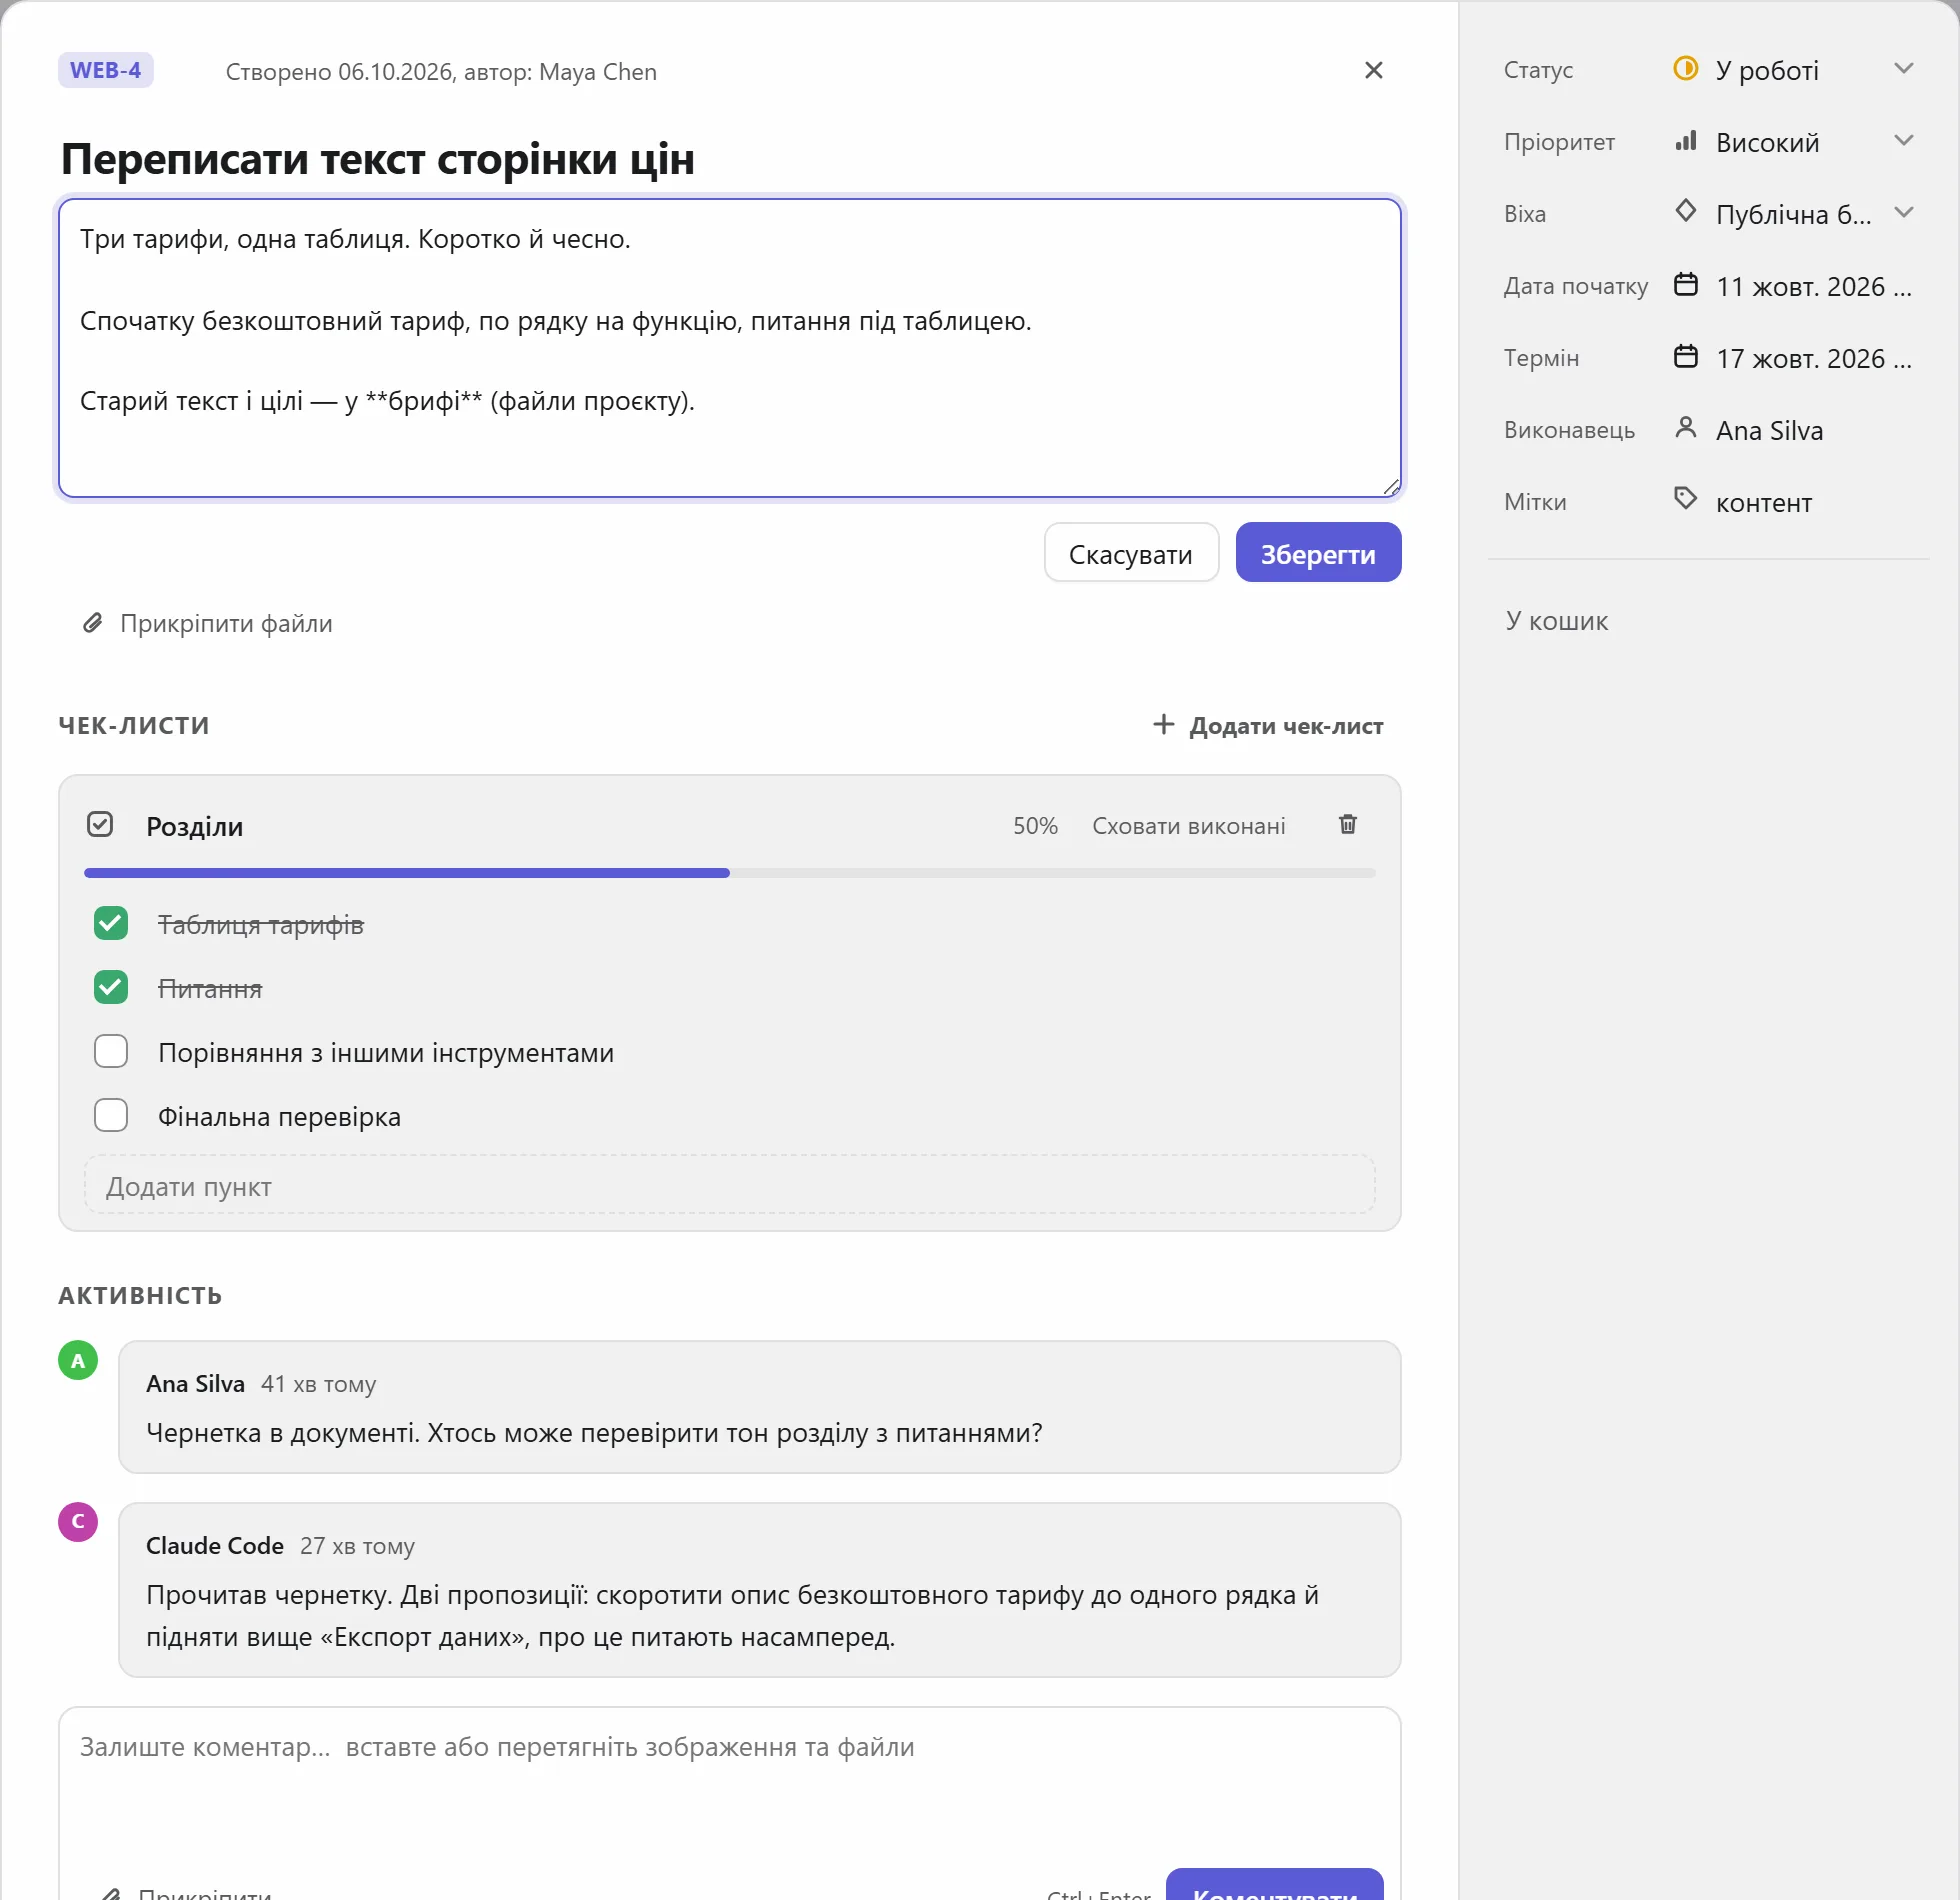Click the WEB-4 task ID badge
The width and height of the screenshot is (1960, 1900).
click(106, 70)
